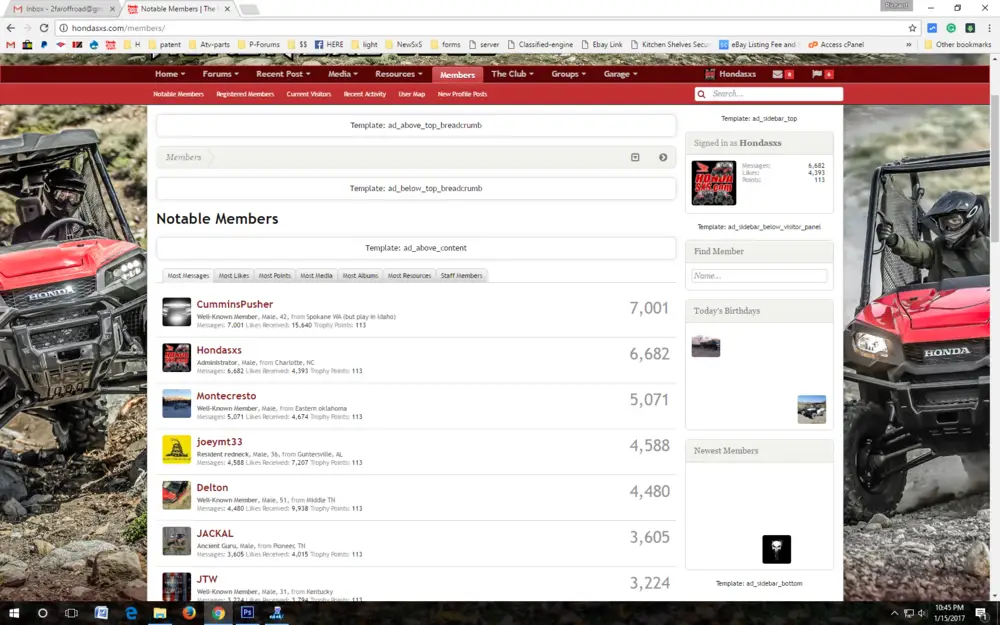
Task: Bookmark this page with the star icon
Action: (912, 28)
